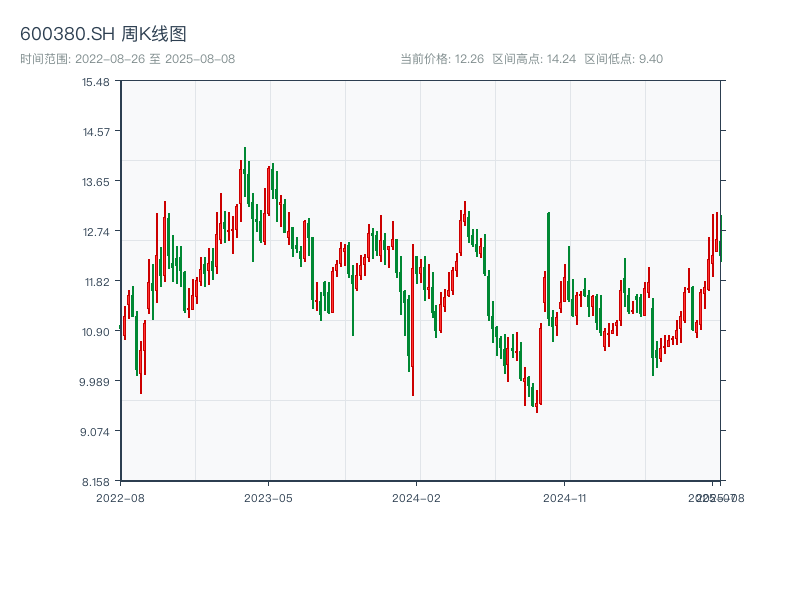
Task: Click the 14.57 y-axis price label
Action: (96, 131)
